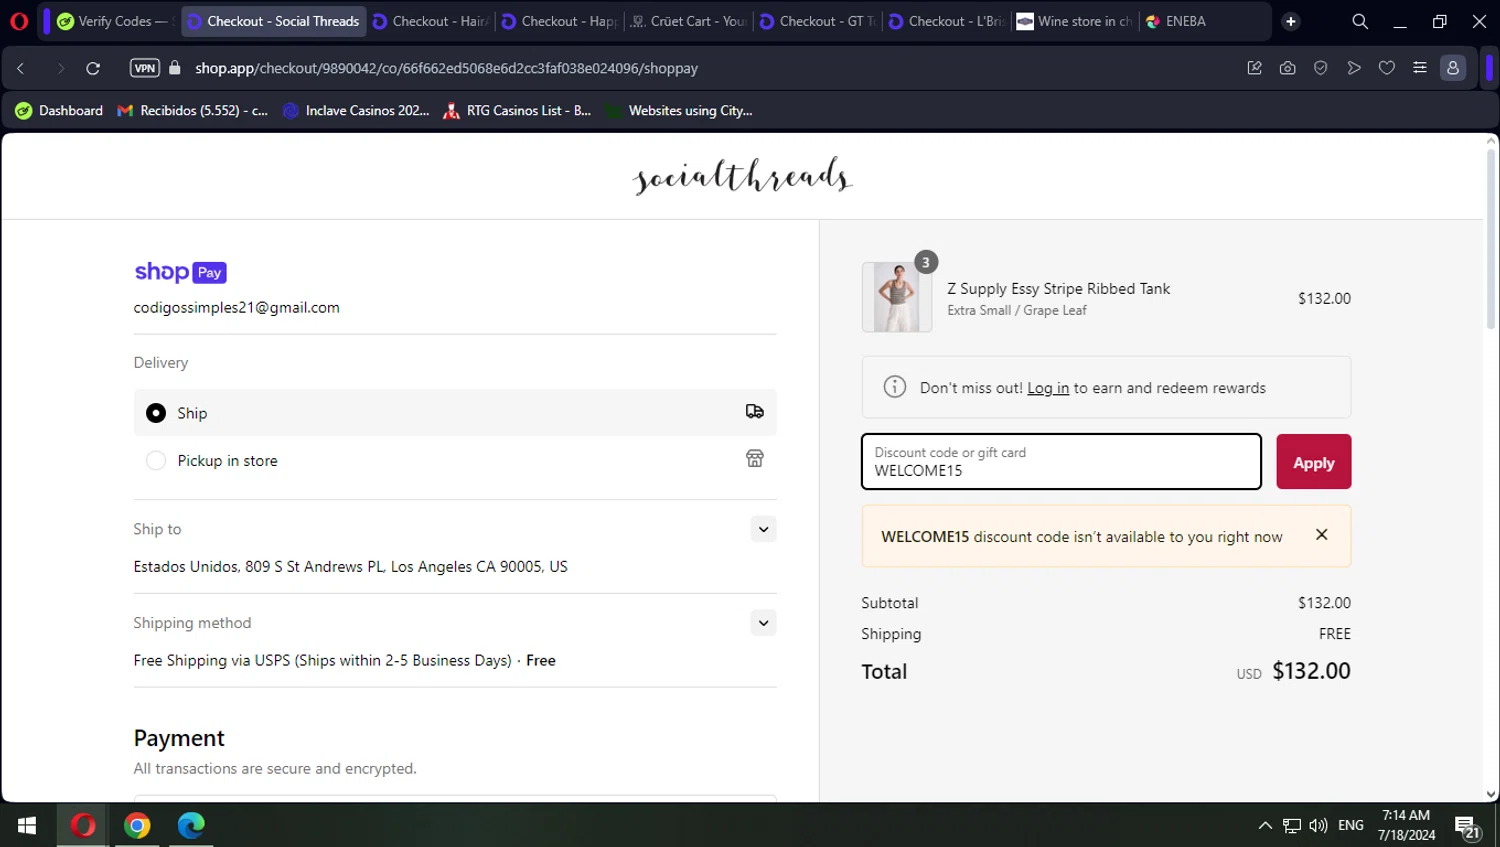The width and height of the screenshot is (1500, 847).
Task: Click the send/flow arrow icon
Action: point(1354,68)
